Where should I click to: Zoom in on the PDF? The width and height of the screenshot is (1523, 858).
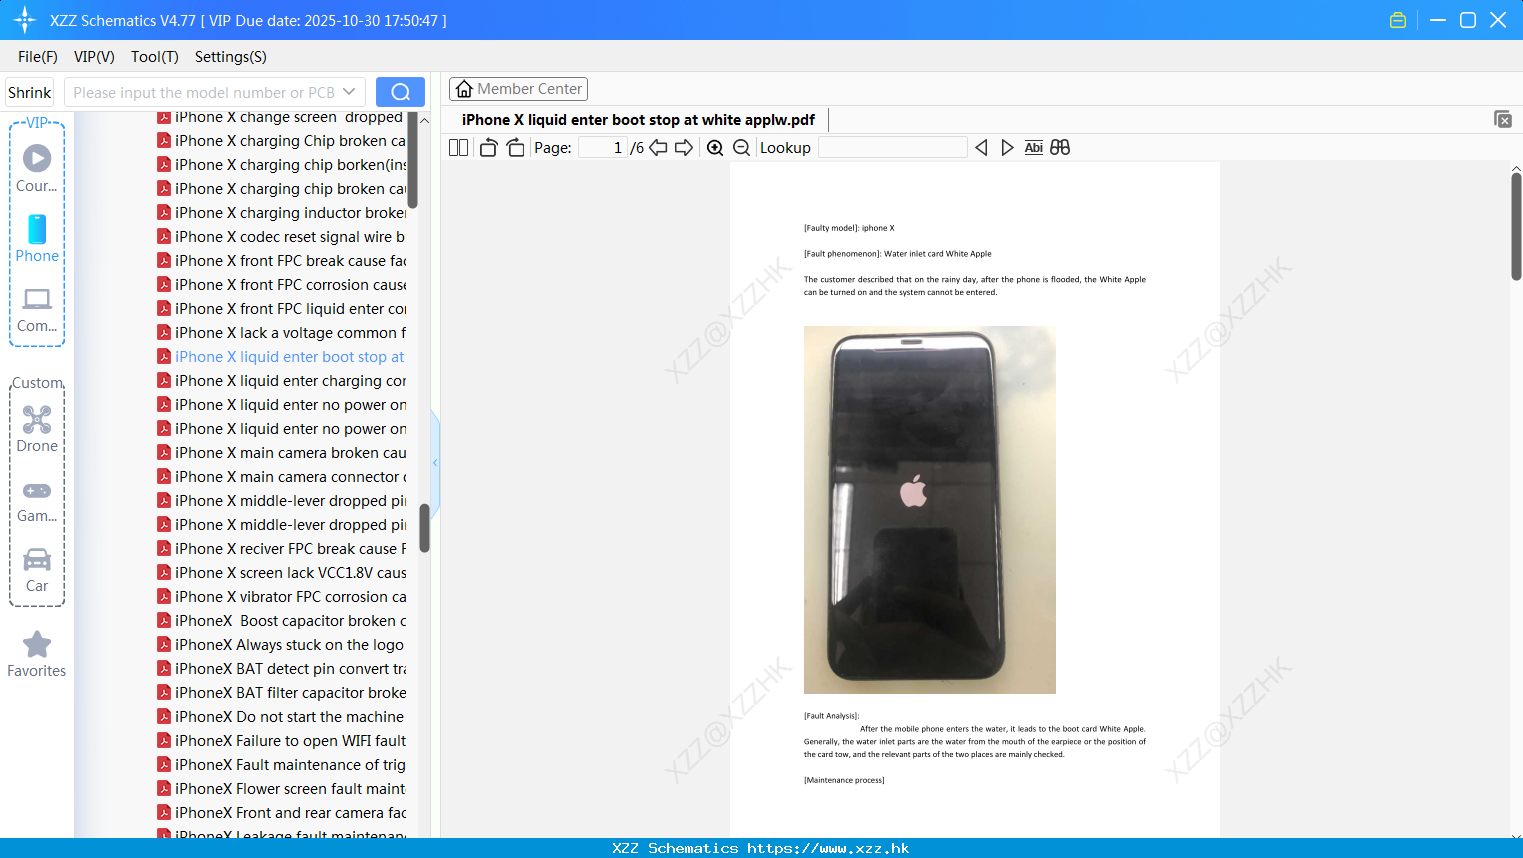[715, 148]
